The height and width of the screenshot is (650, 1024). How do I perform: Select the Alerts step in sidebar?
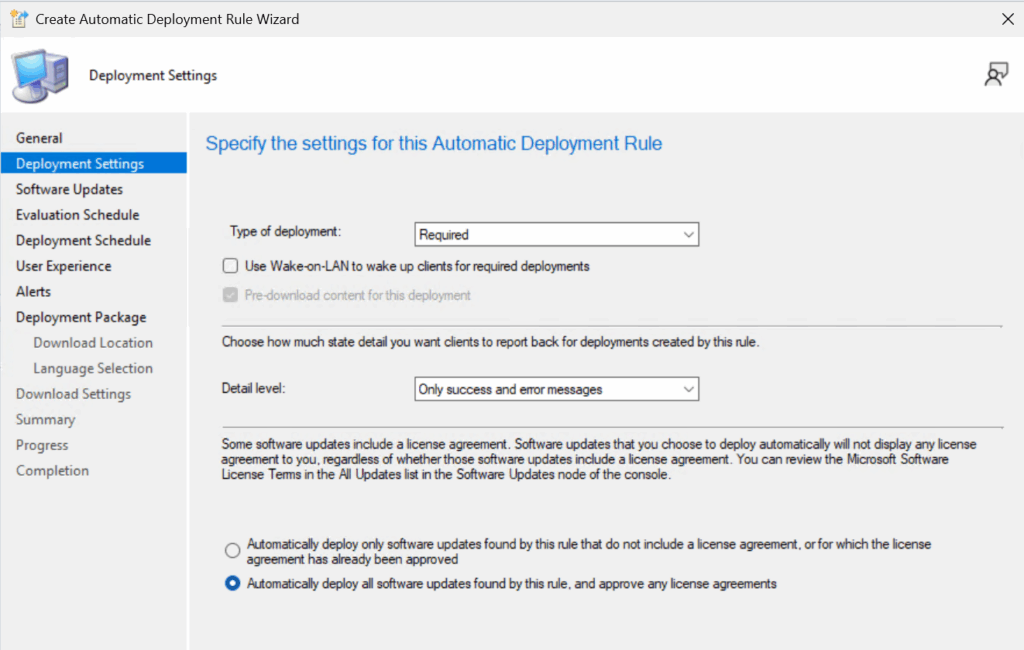33,292
